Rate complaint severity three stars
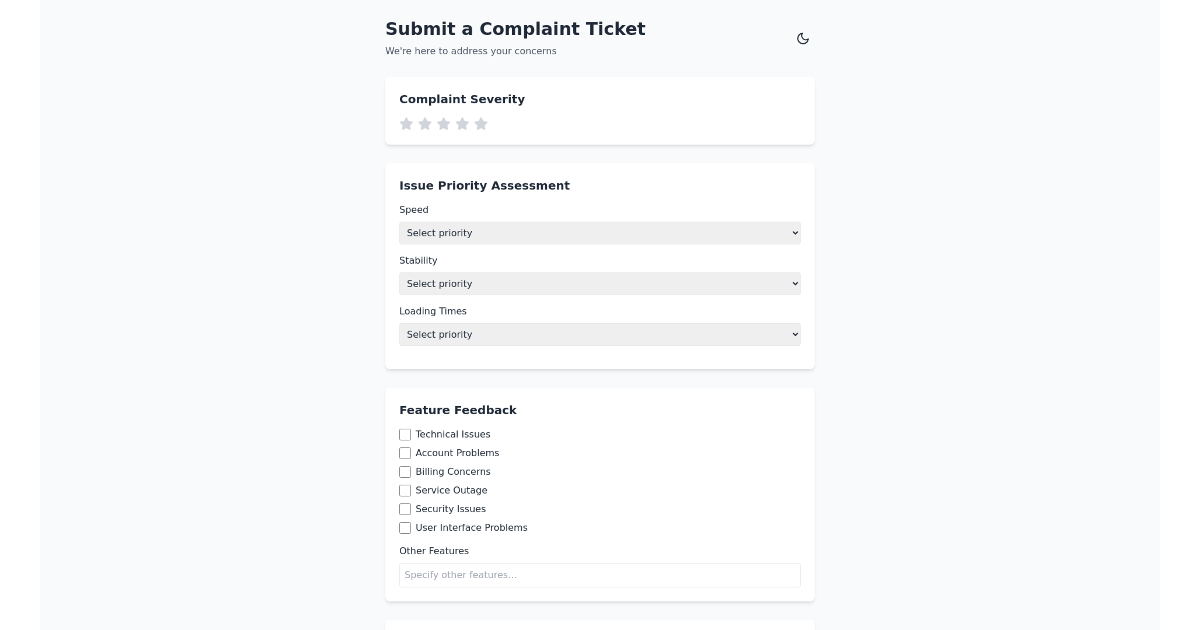The image size is (1200, 630). click(x=443, y=124)
